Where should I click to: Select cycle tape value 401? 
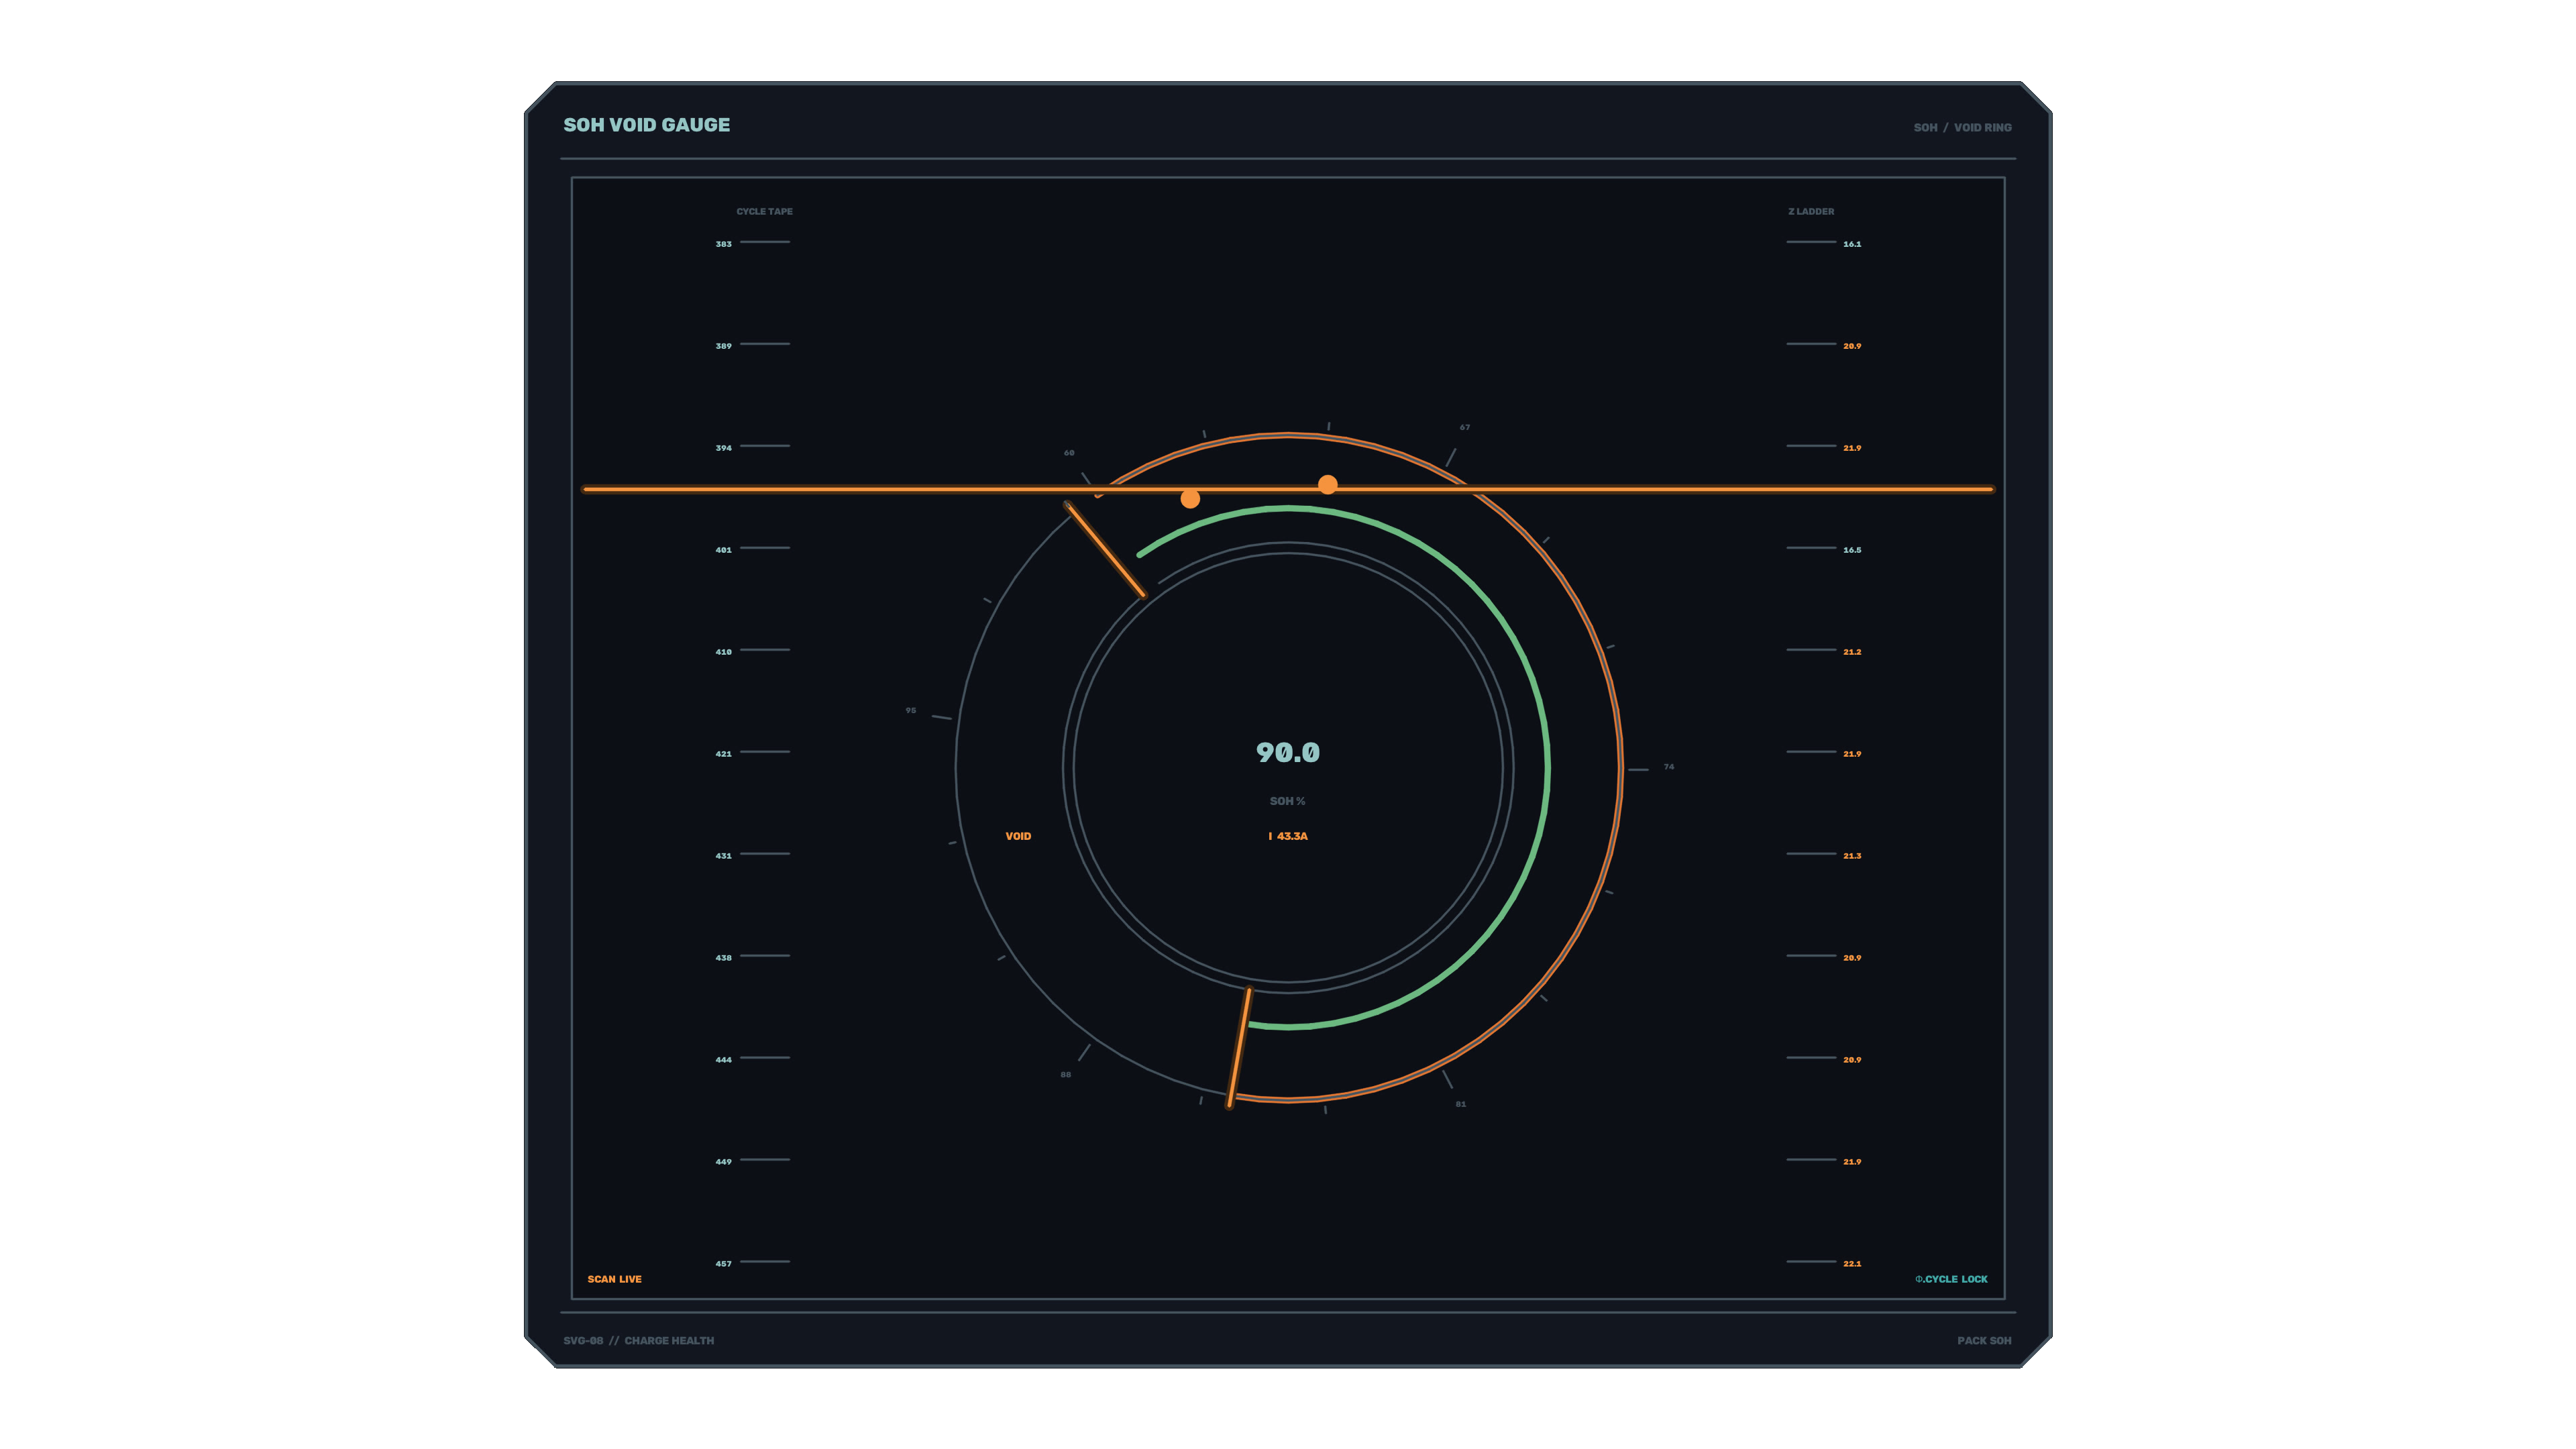click(723, 550)
